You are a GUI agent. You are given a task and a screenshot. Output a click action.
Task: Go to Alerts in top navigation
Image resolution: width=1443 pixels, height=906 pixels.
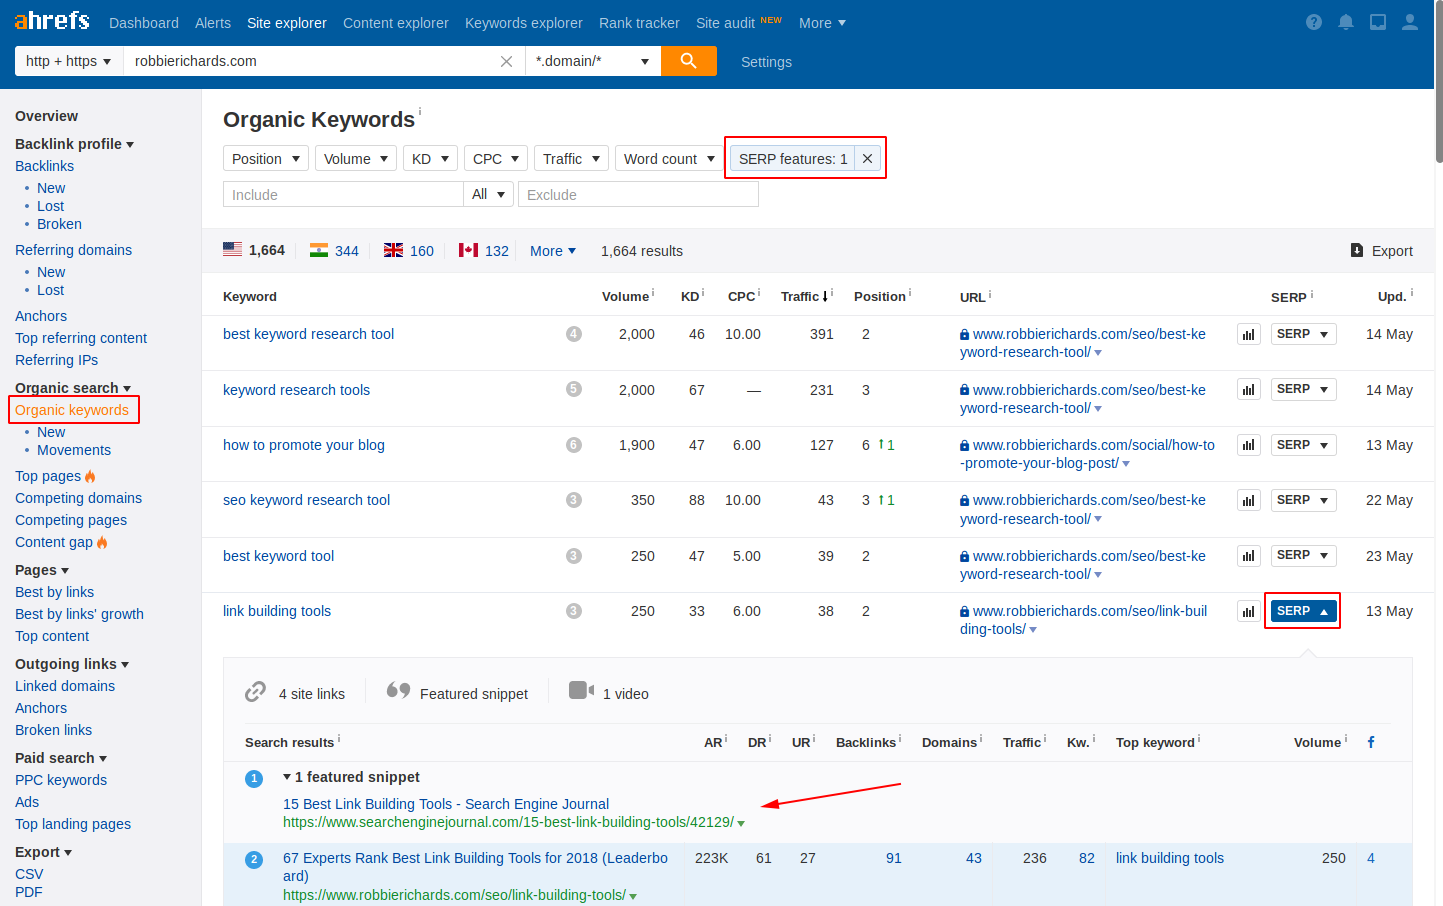coord(213,23)
